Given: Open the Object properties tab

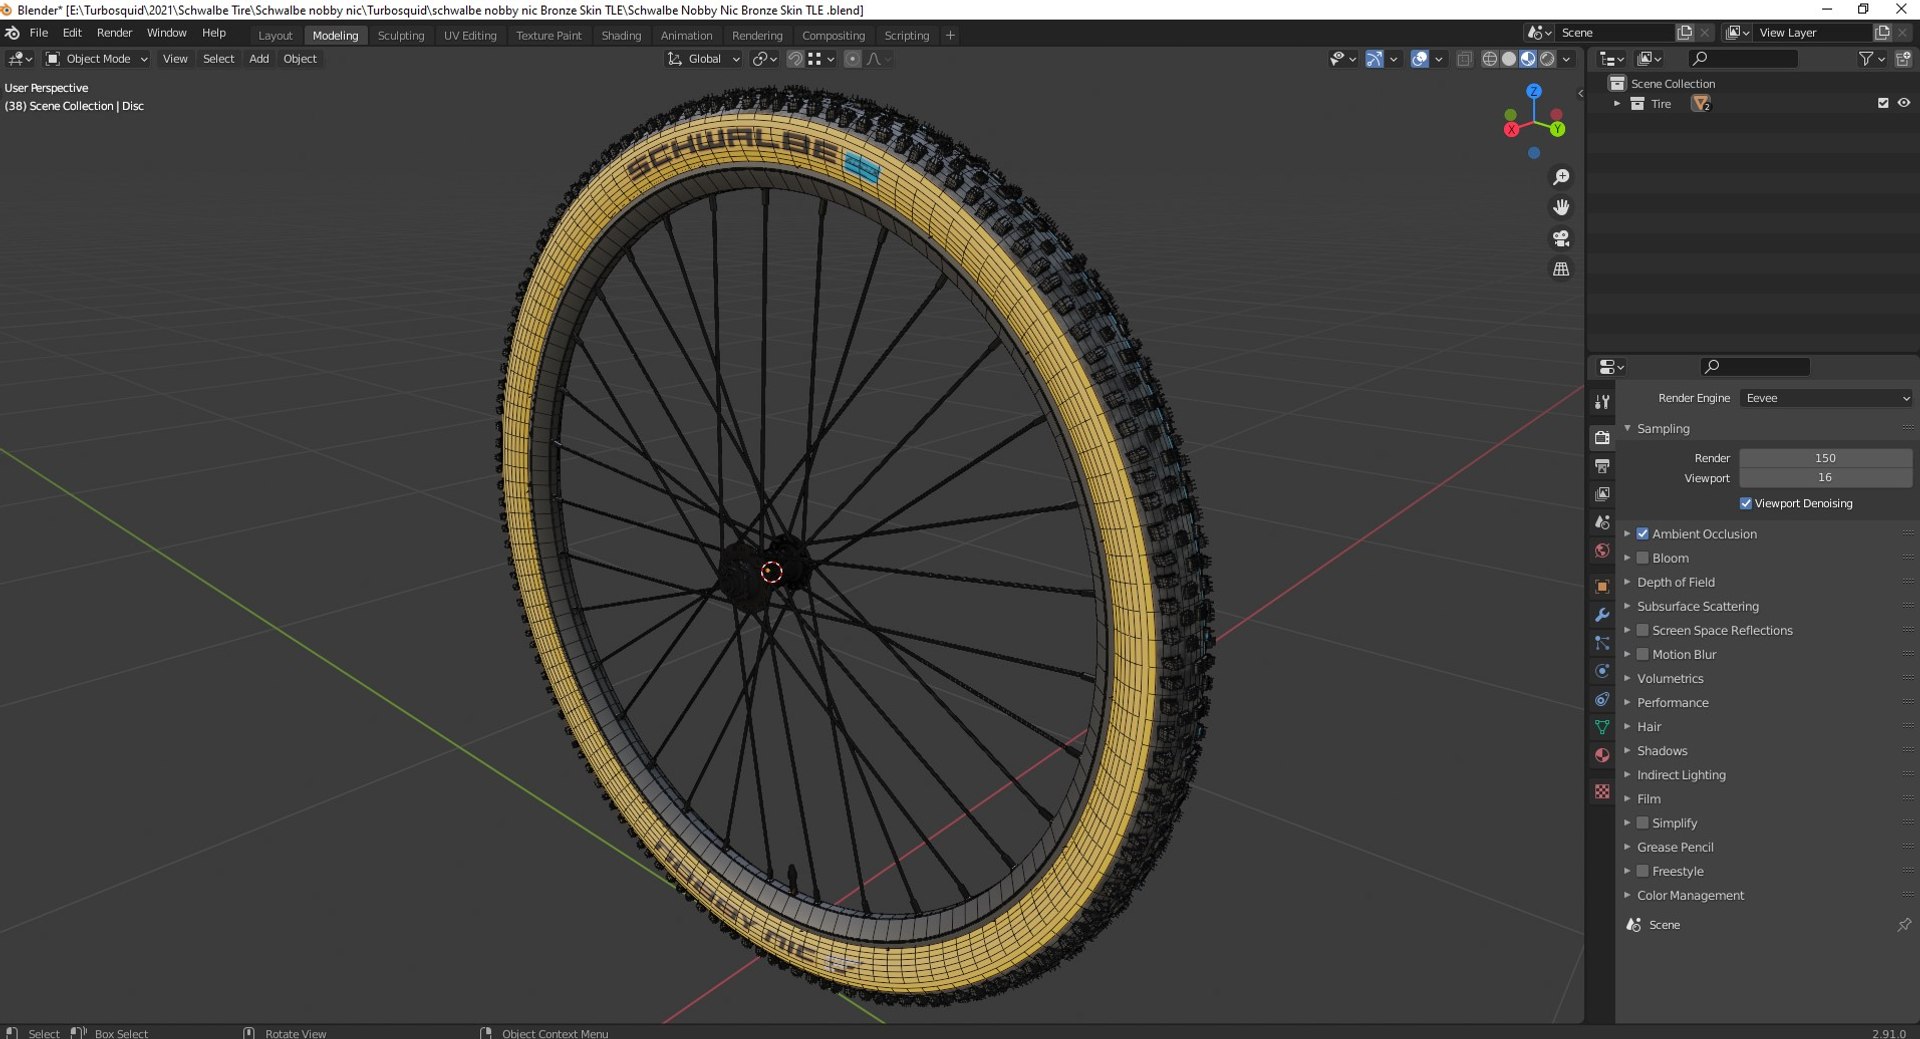Looking at the screenshot, I should pyautogui.click(x=1602, y=587).
